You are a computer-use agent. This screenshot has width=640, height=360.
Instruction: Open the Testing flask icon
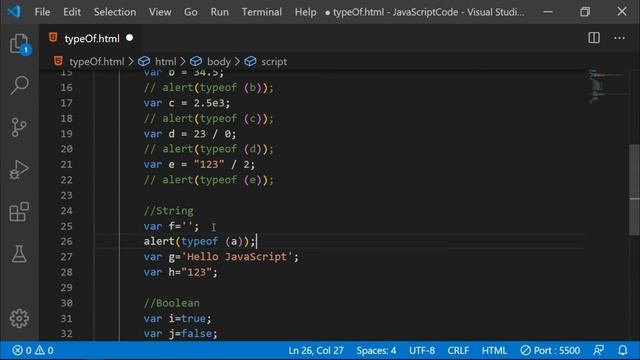pos(19,254)
